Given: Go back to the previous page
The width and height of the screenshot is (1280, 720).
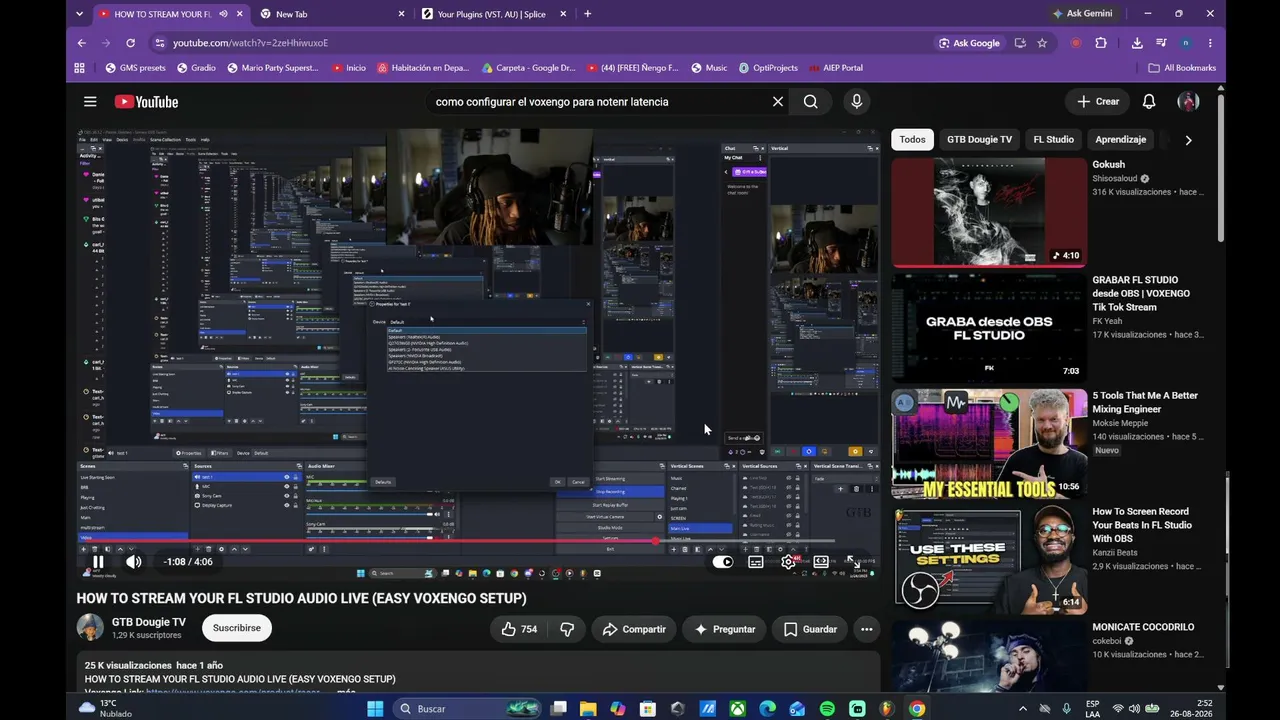Looking at the screenshot, I should (82, 43).
